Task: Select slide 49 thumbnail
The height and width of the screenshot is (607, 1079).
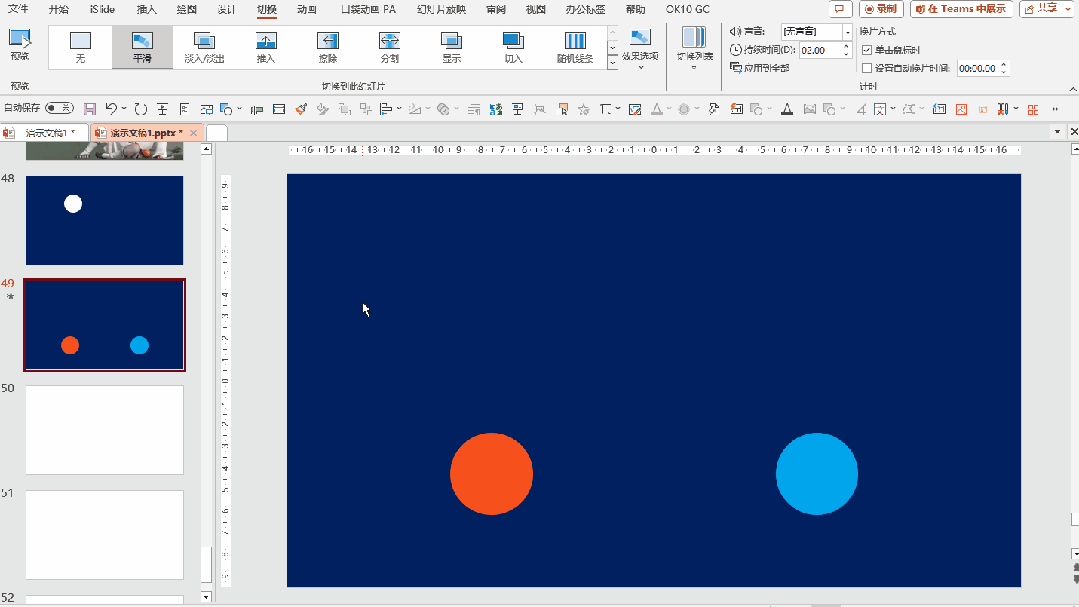Action: (105, 325)
